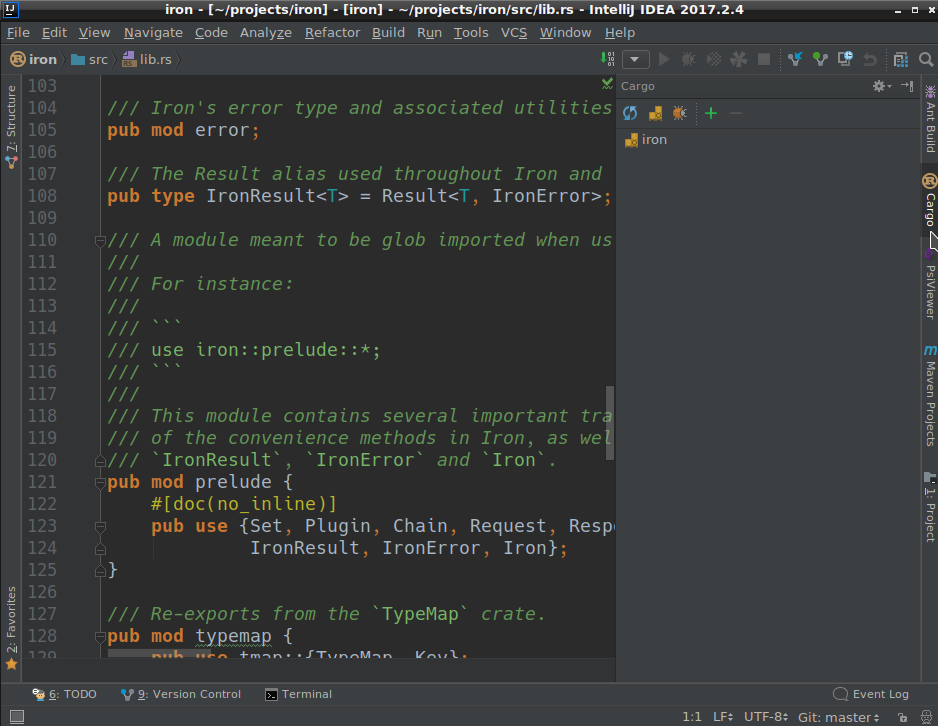This screenshot has width=938, height=726.
Task: Open the Git: master branch selector
Action: coord(839,717)
